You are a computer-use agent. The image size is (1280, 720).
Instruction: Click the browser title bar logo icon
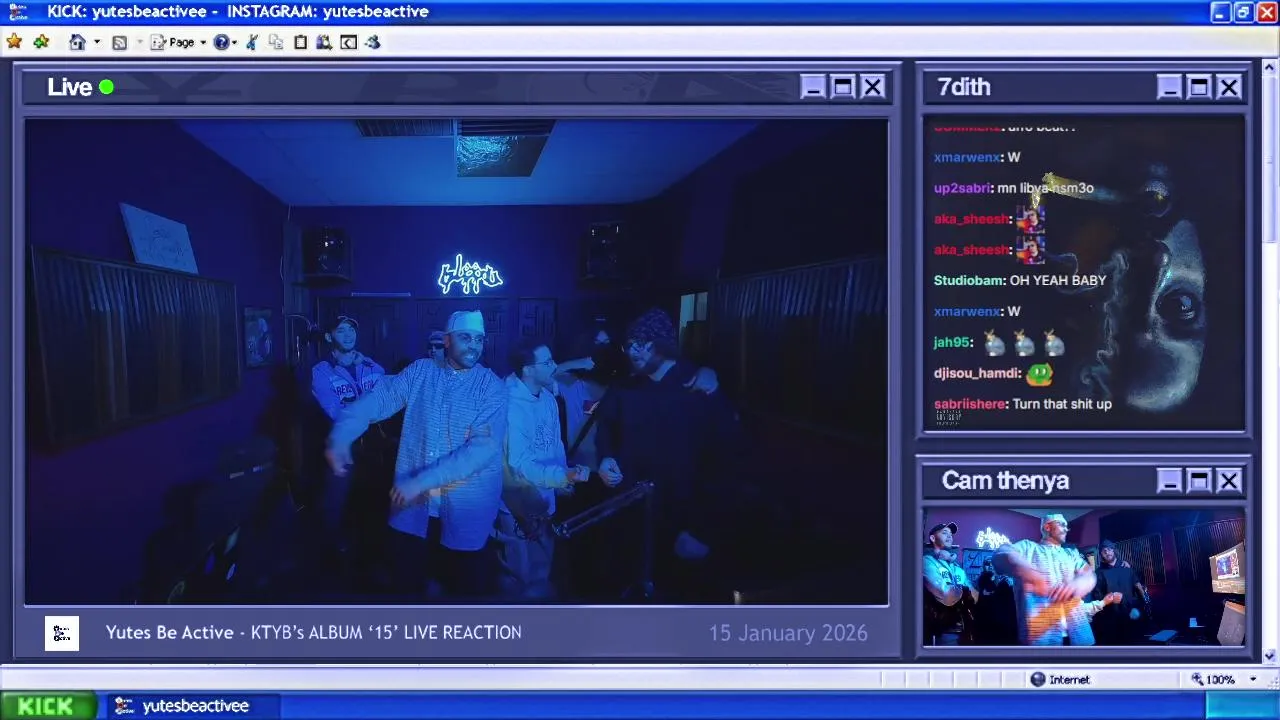18,12
